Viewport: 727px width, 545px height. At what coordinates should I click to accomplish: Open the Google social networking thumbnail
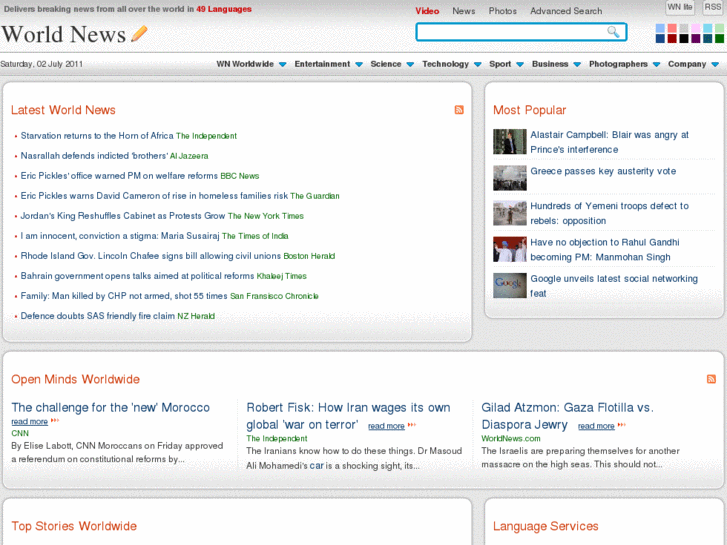(509, 286)
